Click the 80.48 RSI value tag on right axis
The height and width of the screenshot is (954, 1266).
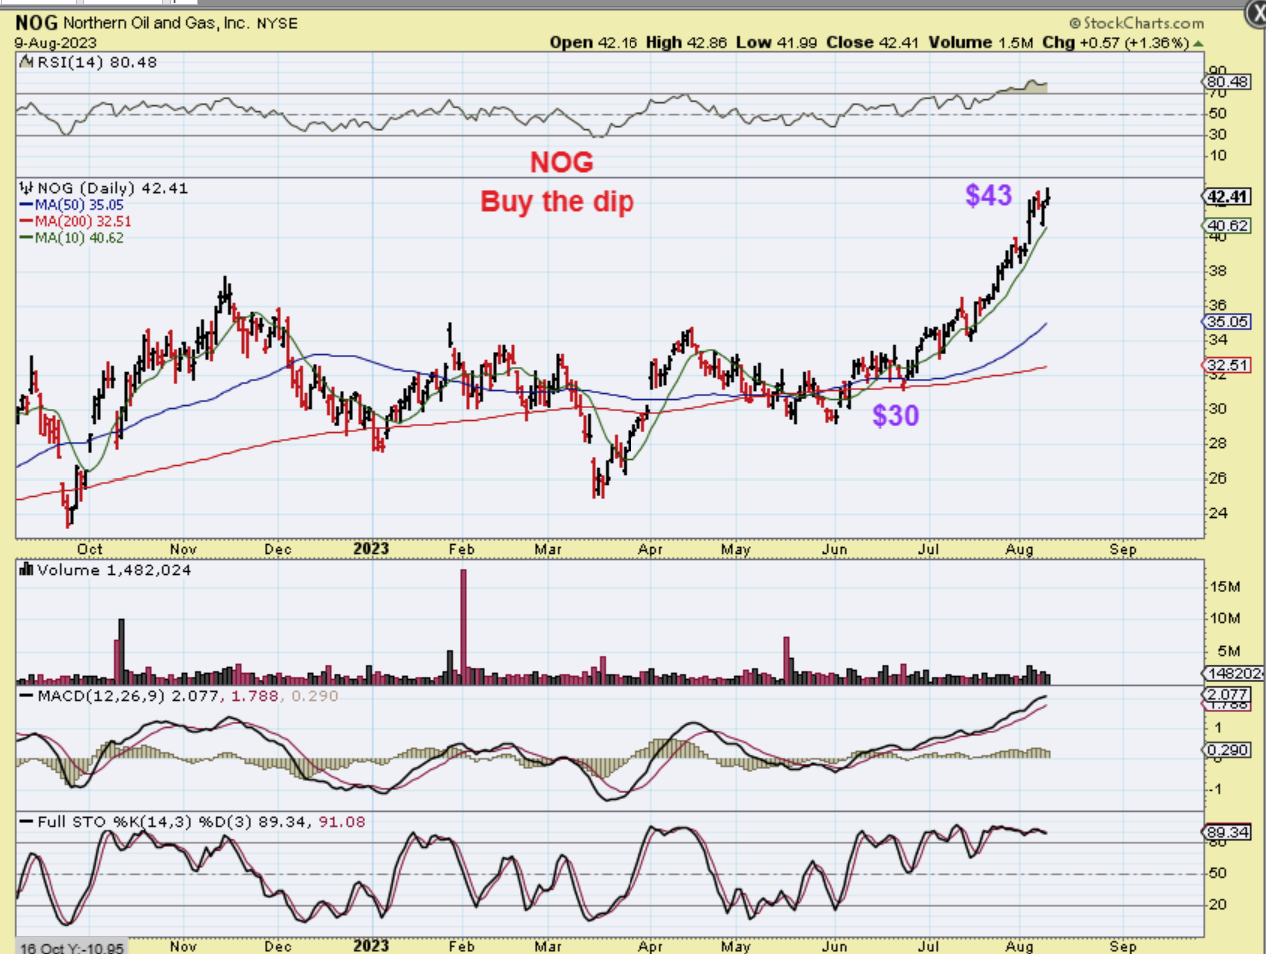click(1227, 82)
